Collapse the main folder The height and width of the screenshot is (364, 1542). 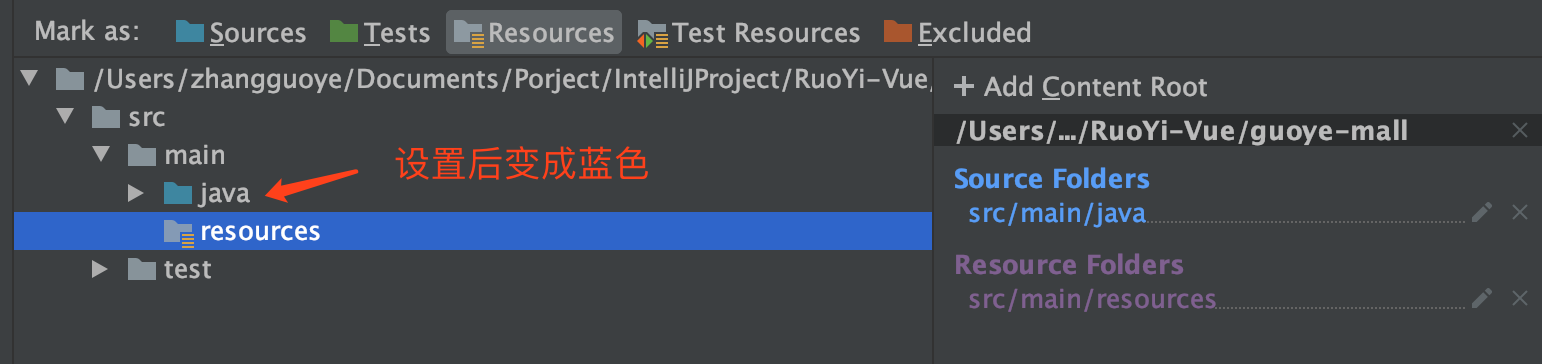[101, 155]
